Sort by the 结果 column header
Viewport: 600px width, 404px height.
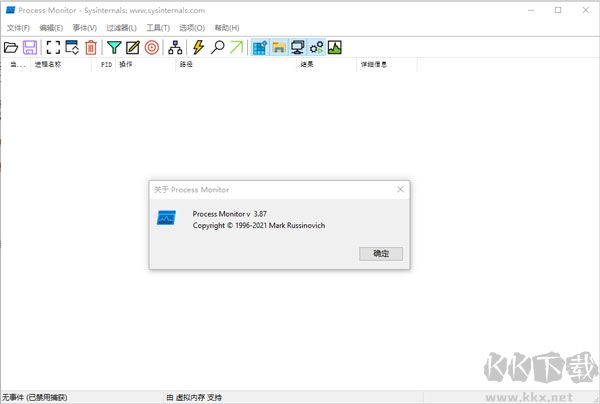tap(326, 64)
